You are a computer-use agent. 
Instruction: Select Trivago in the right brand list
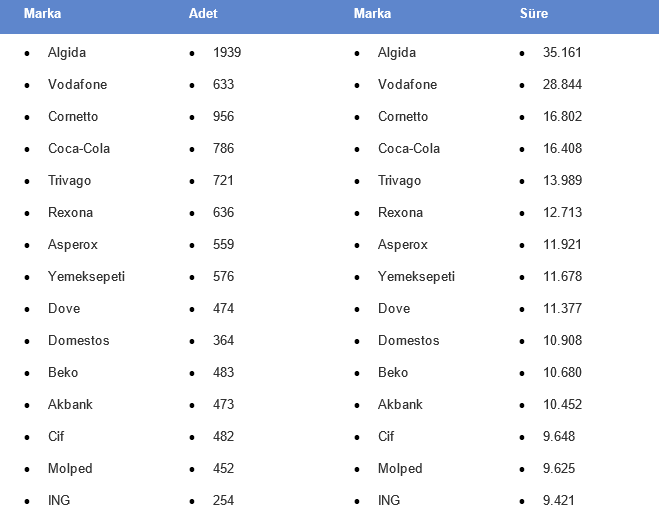pos(399,181)
